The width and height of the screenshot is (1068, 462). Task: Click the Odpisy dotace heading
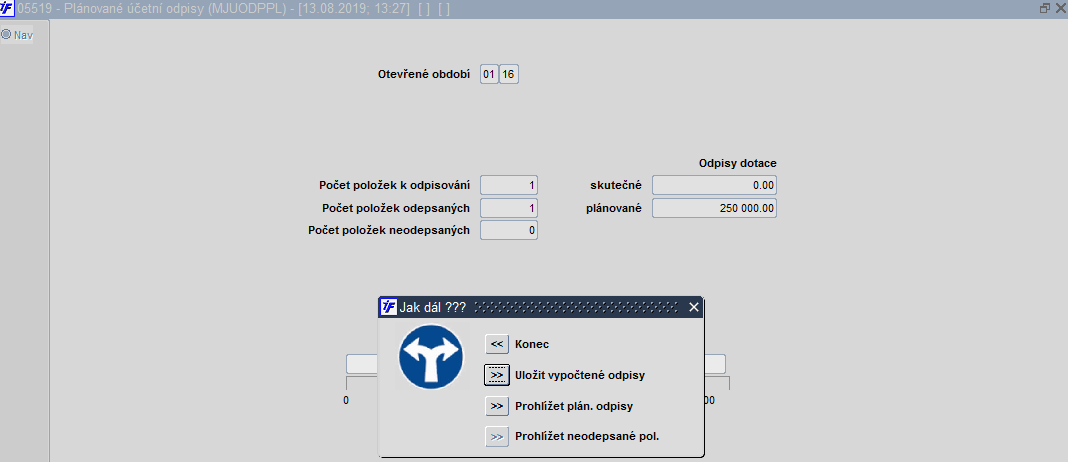[x=738, y=164]
